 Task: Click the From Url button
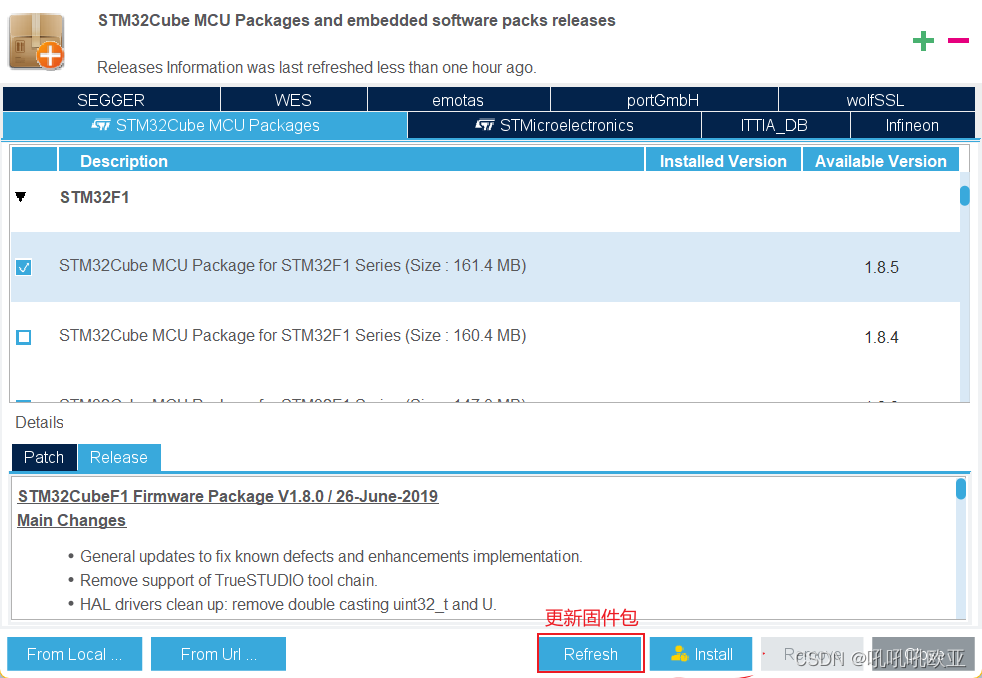(x=218, y=654)
